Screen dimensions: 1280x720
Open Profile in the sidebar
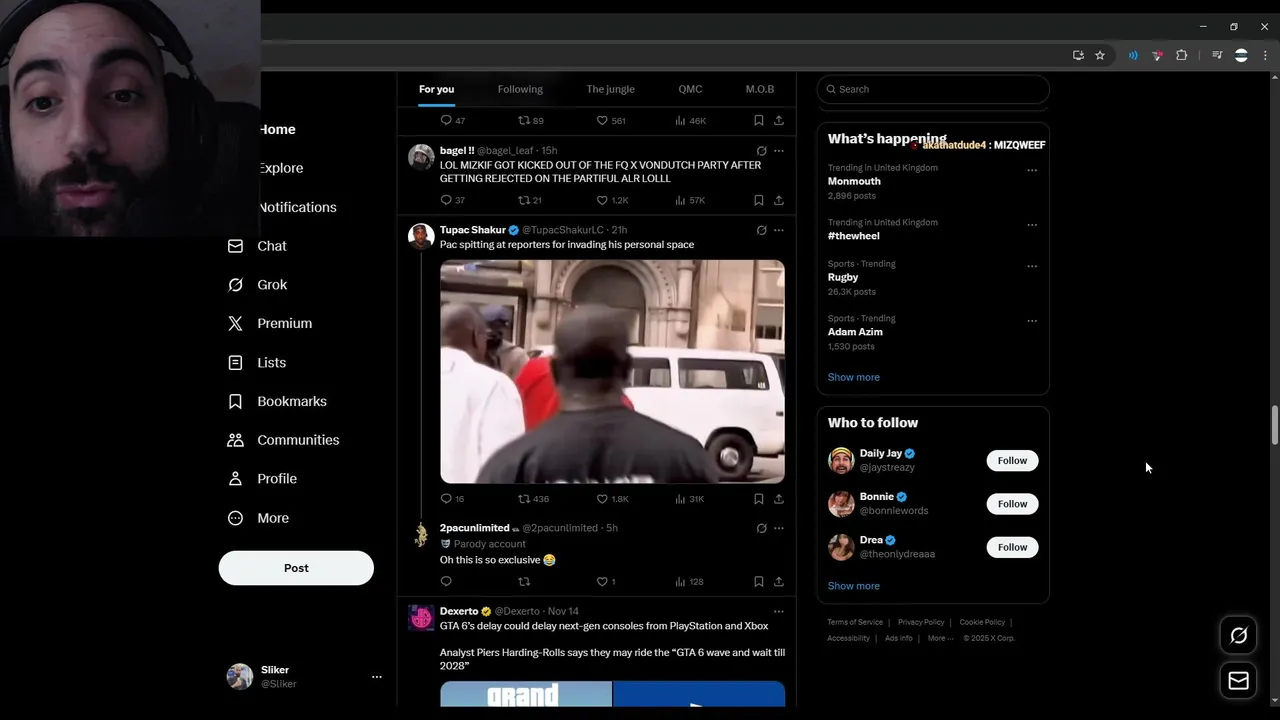click(x=262, y=479)
